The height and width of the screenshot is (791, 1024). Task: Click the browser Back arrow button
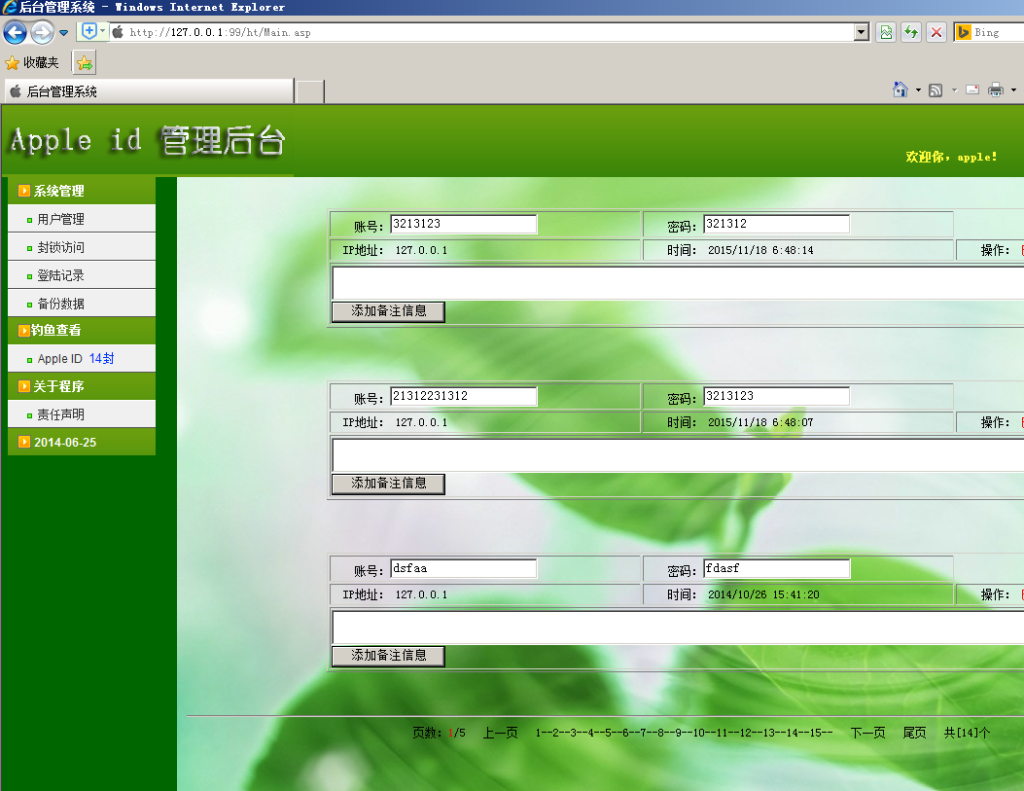click(x=15, y=32)
